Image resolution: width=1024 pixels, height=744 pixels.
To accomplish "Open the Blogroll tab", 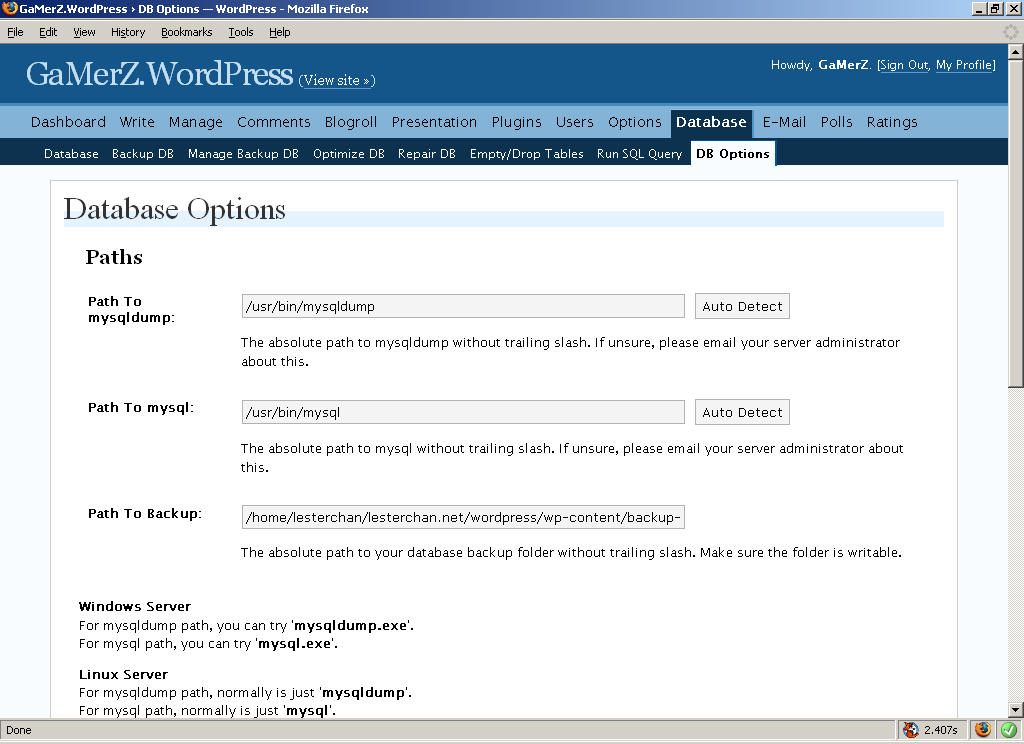I will point(351,122).
